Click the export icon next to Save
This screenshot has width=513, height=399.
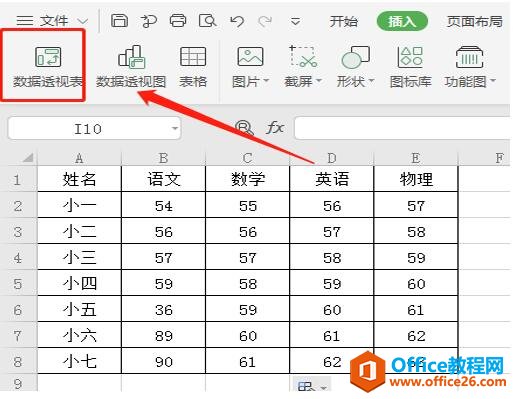point(149,21)
